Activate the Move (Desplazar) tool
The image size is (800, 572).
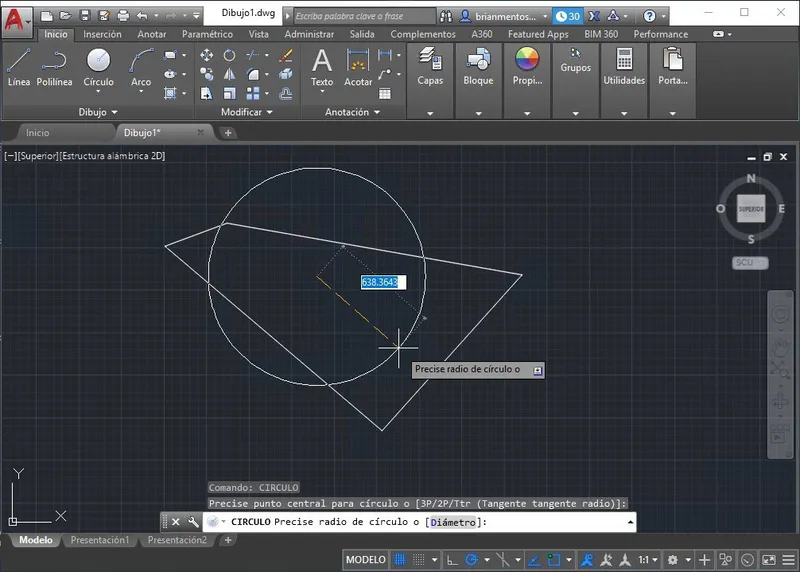tap(207, 55)
